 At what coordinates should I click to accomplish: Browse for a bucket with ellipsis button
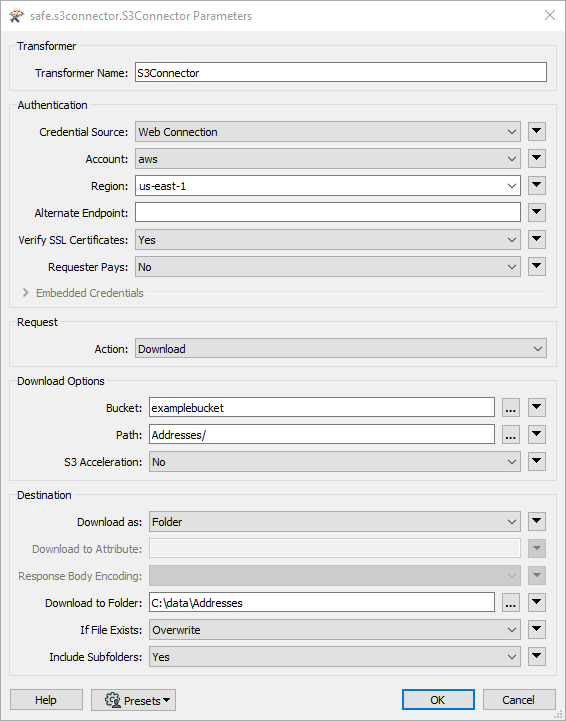[510, 408]
